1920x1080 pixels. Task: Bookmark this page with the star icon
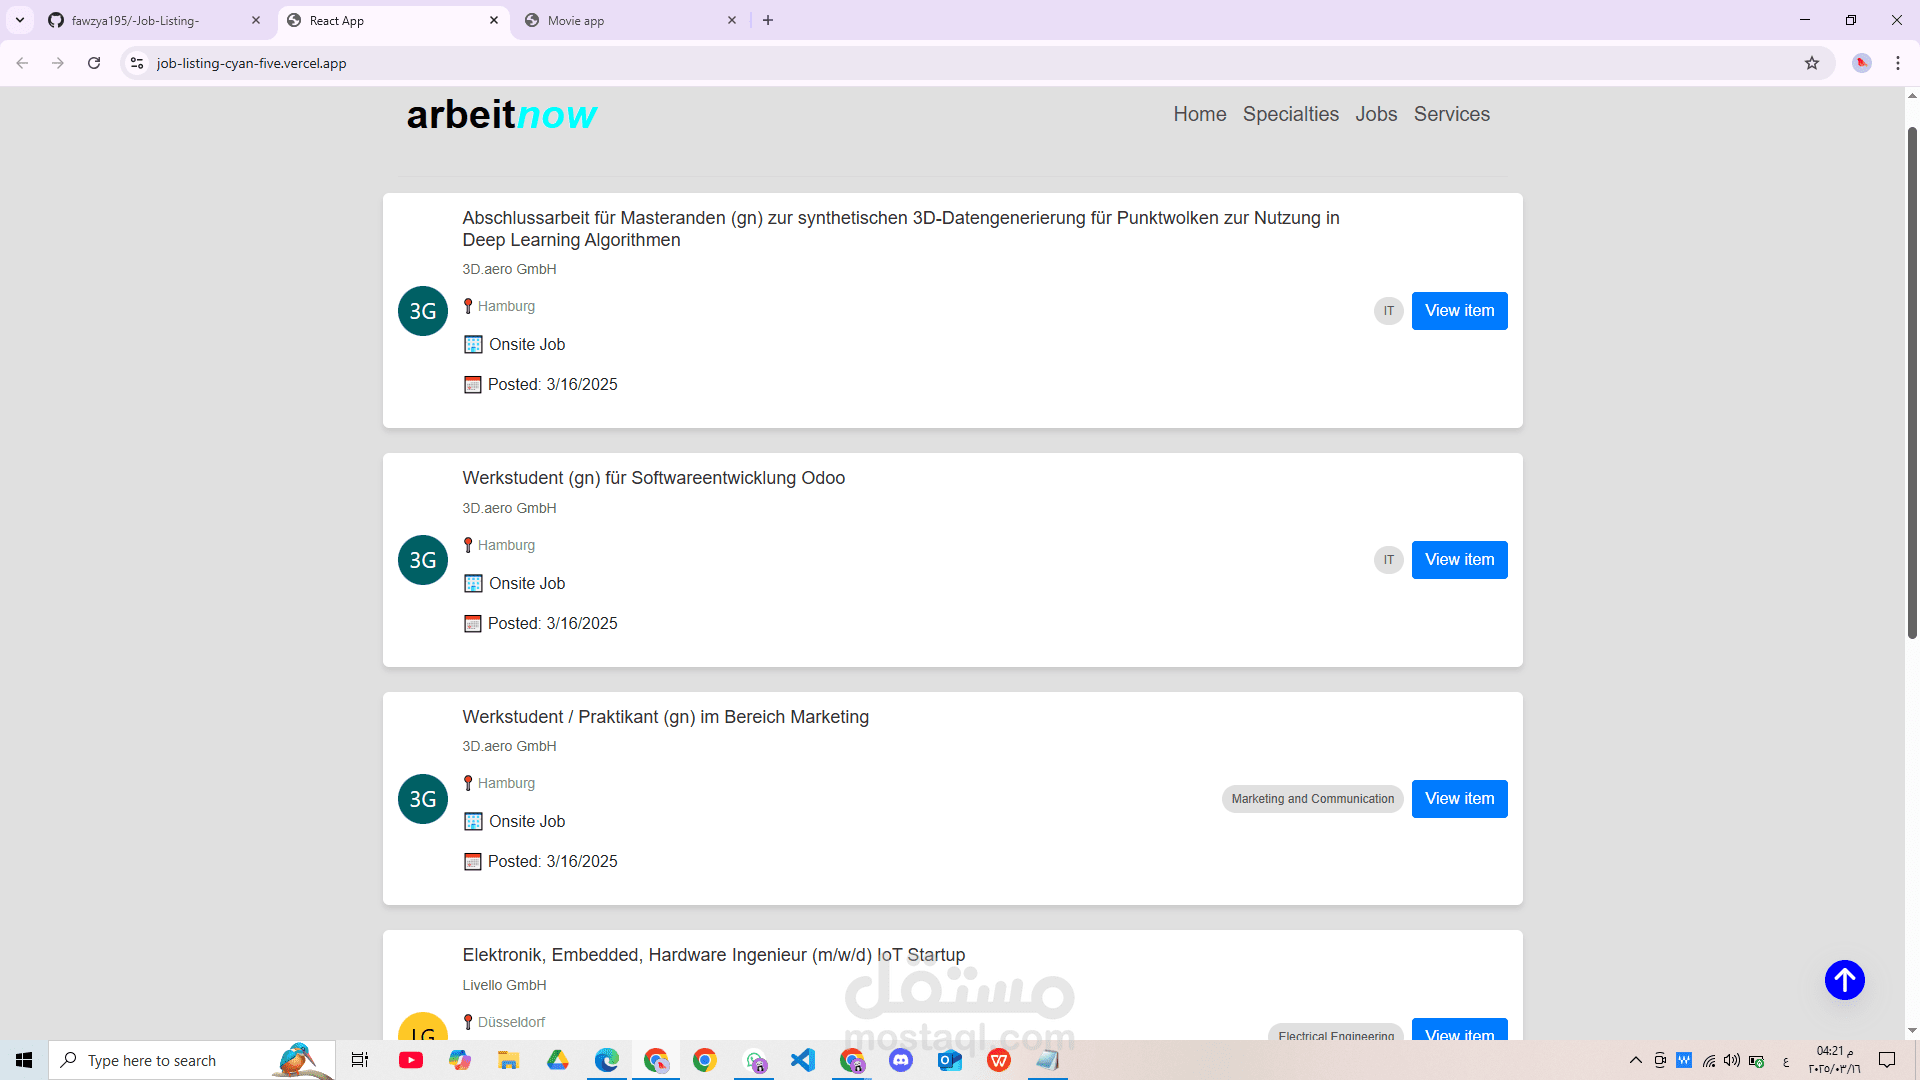1811,63
